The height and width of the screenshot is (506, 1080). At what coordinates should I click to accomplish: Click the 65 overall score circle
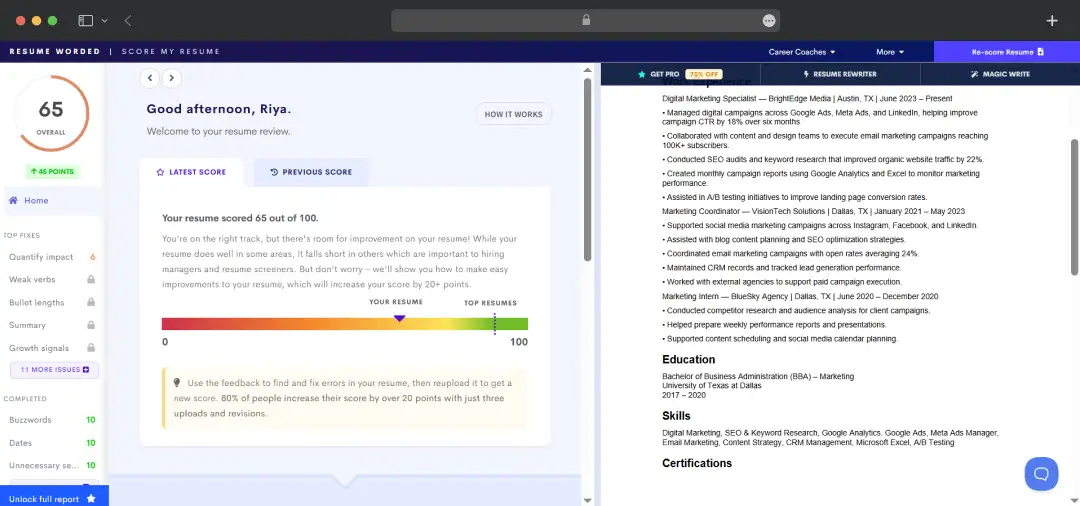coord(51,114)
